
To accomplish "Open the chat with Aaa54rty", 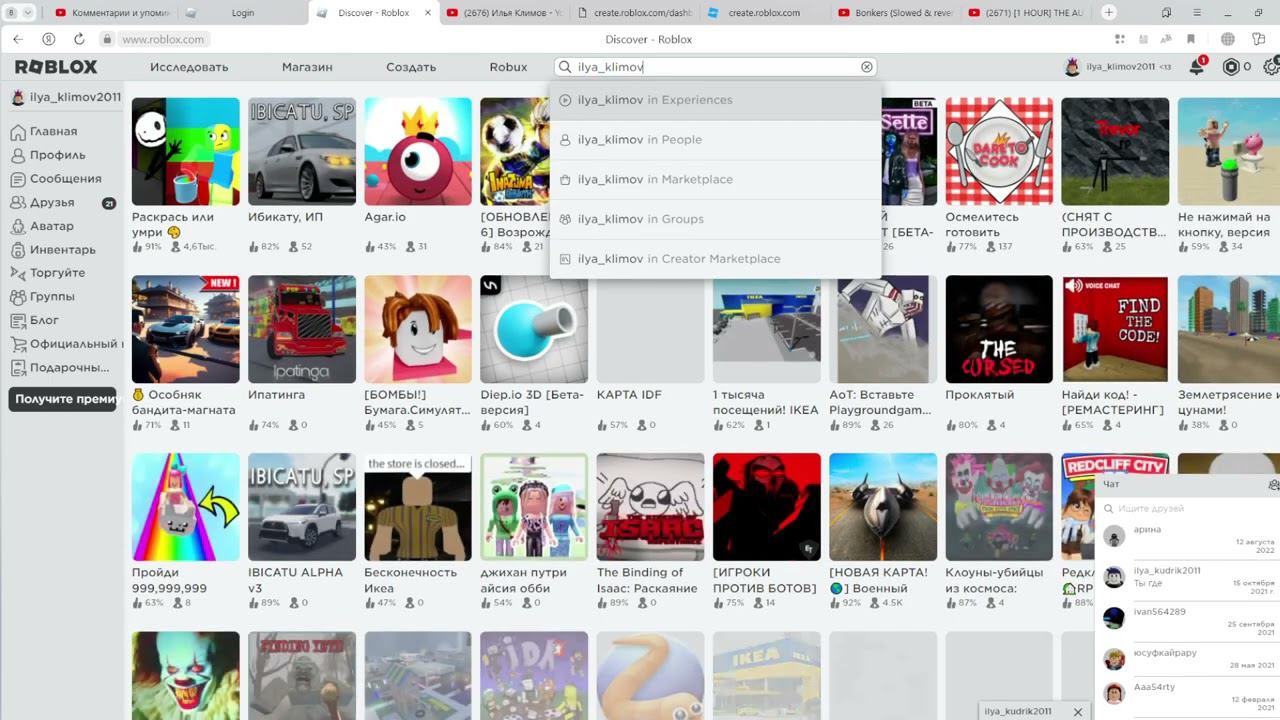I will point(1187,696).
